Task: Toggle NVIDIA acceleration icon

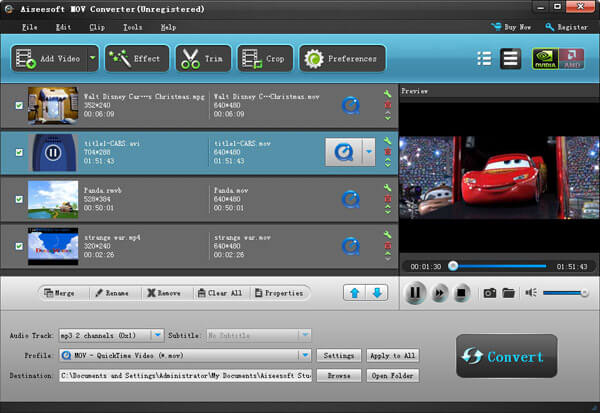Action: pyautogui.click(x=545, y=59)
